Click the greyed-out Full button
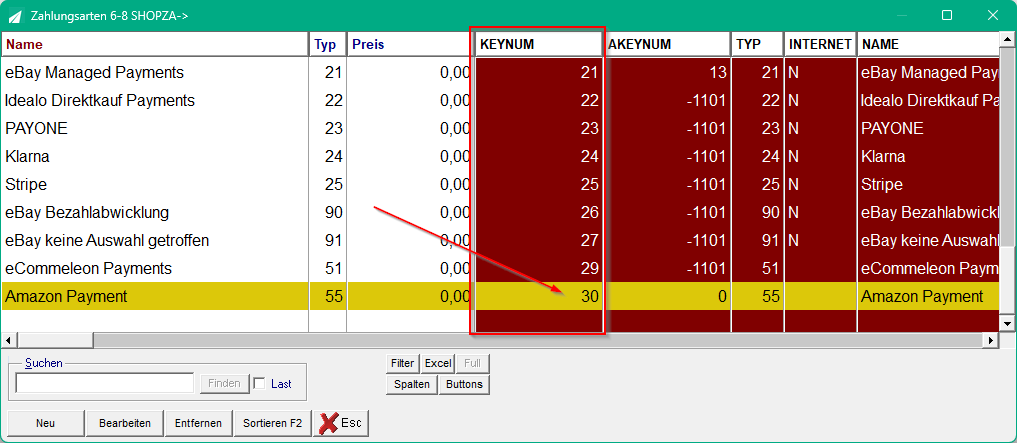Image resolution: width=1017 pixels, height=443 pixels. click(472, 363)
